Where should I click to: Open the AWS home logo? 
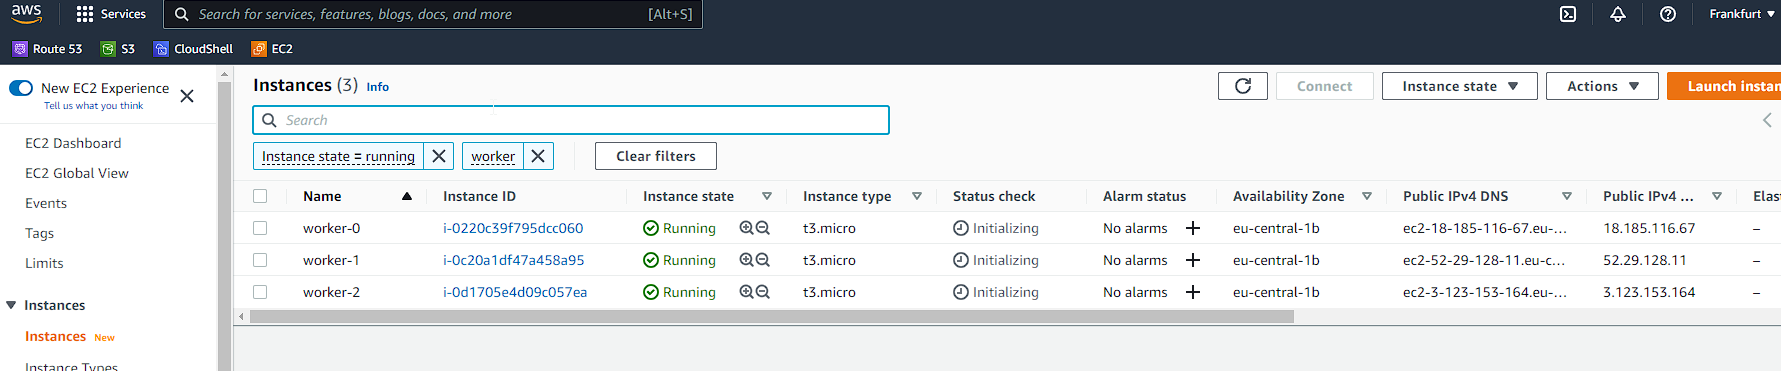(27, 14)
